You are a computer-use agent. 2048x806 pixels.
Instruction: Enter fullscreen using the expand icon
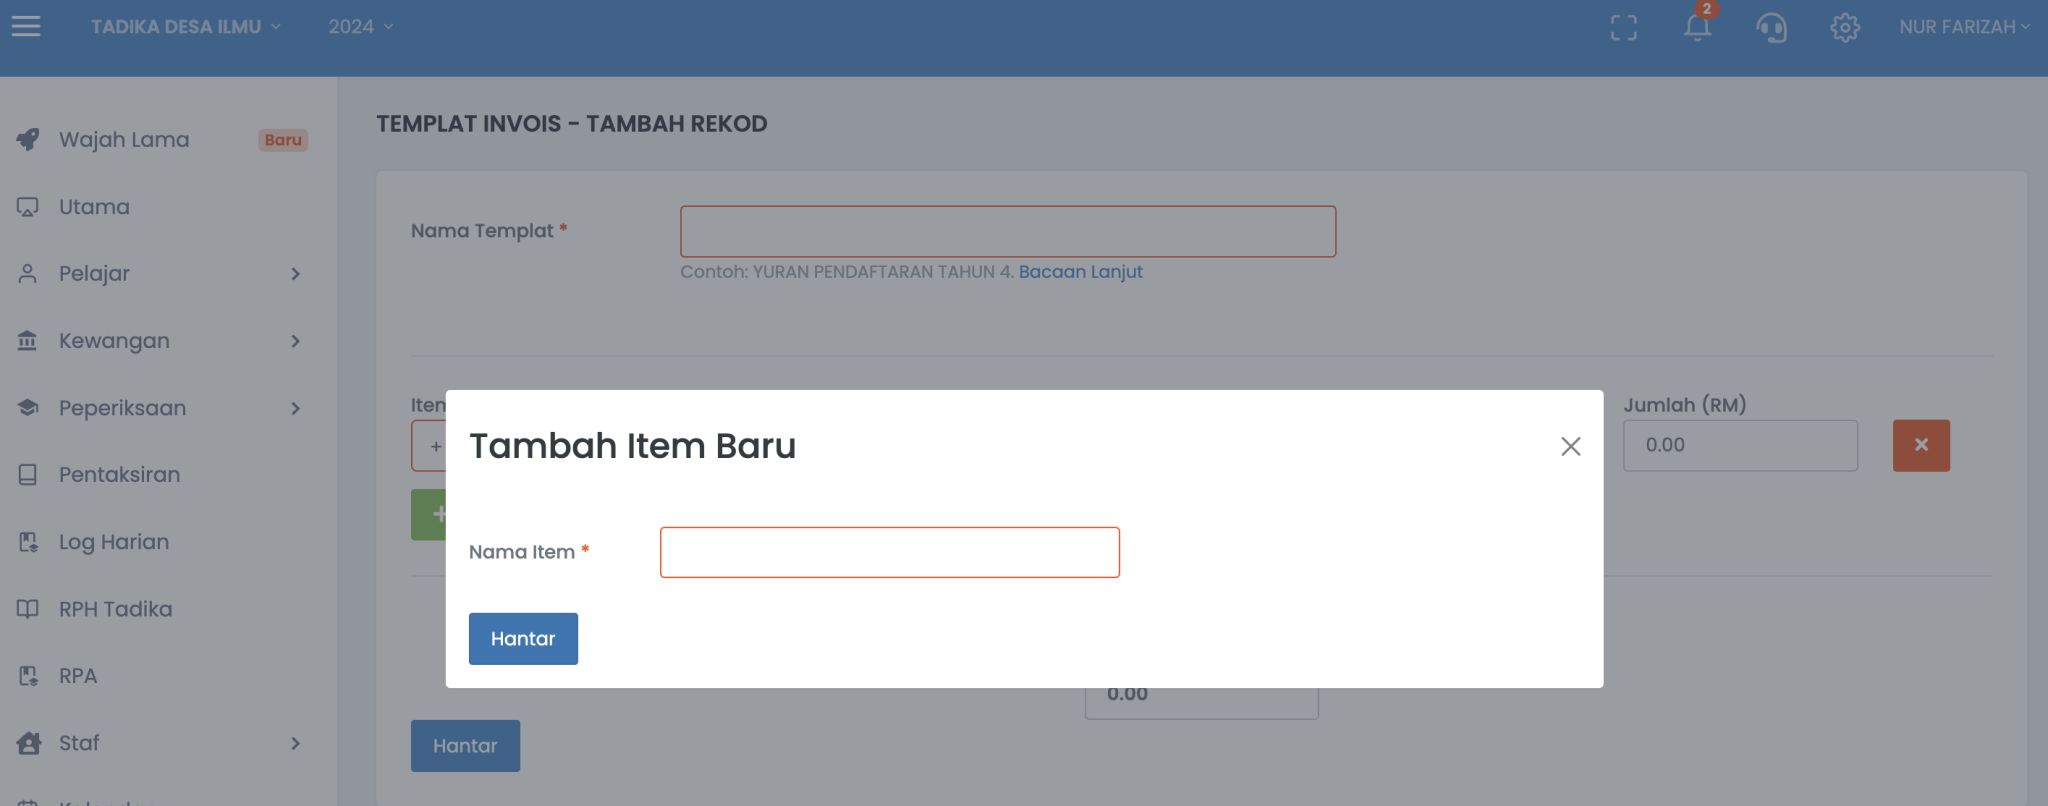1625,27
